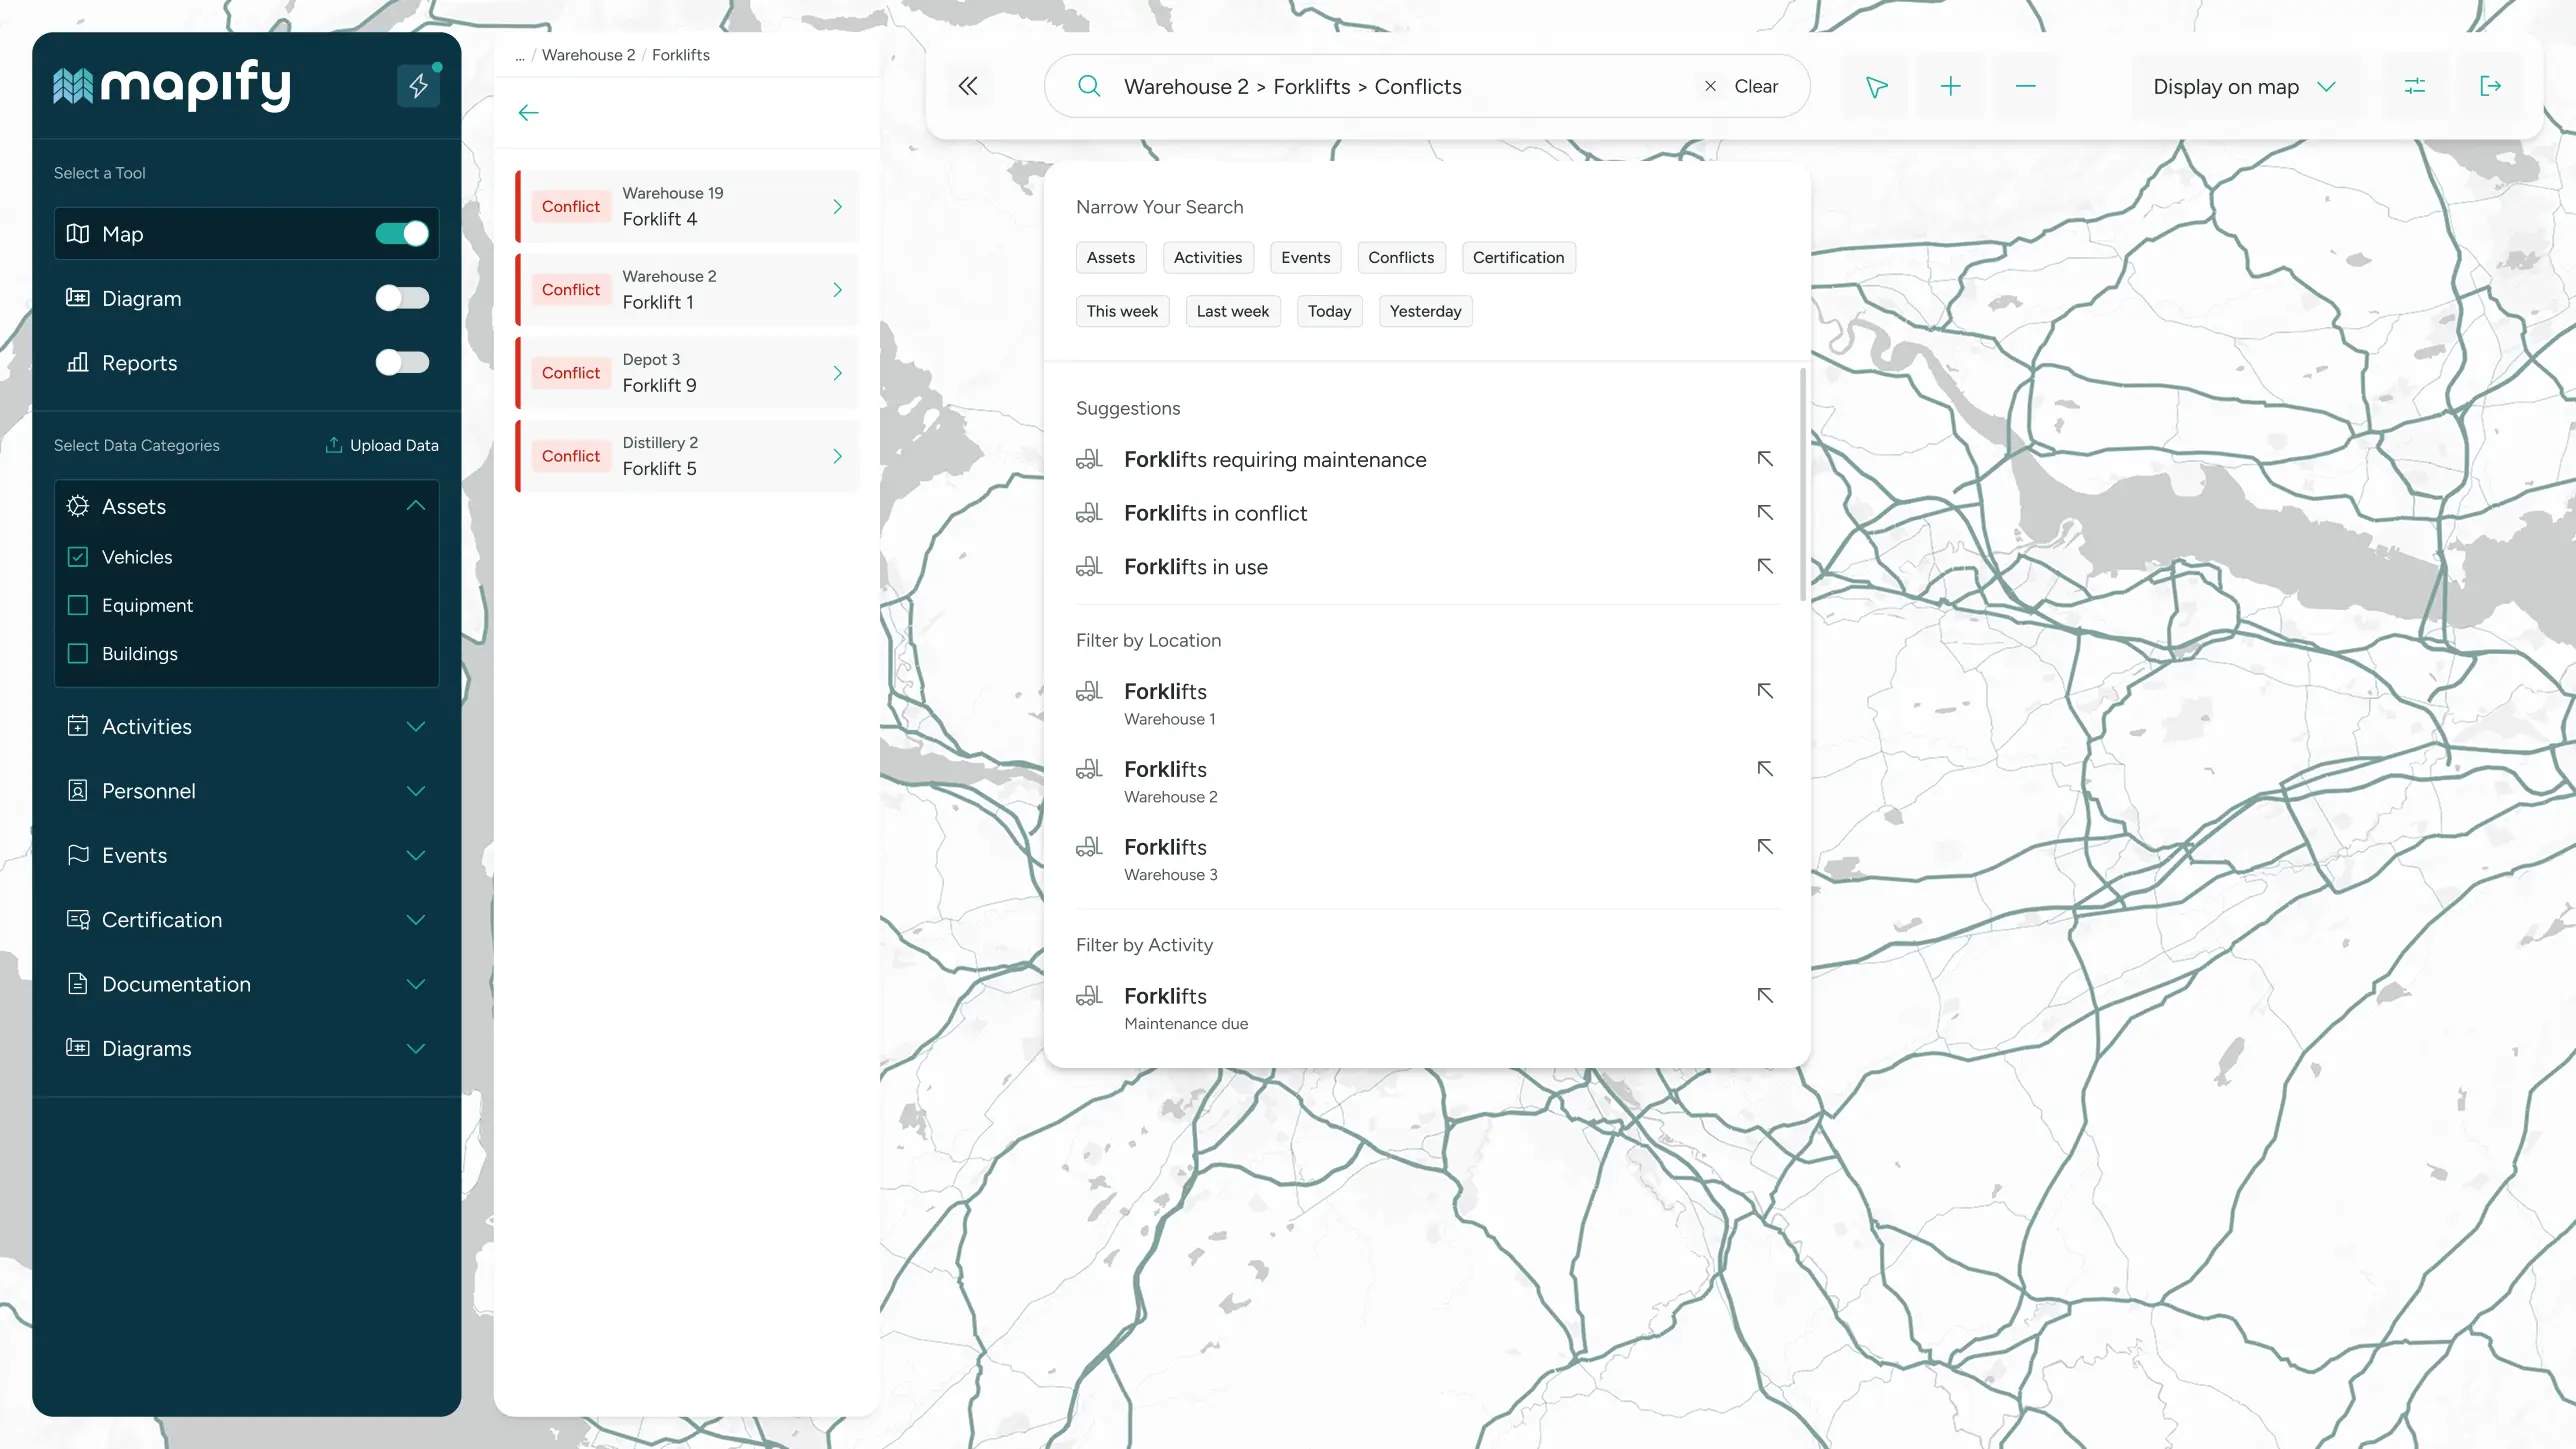The height and width of the screenshot is (1449, 2576).
Task: Collapse the Assets category
Action: tap(415, 506)
